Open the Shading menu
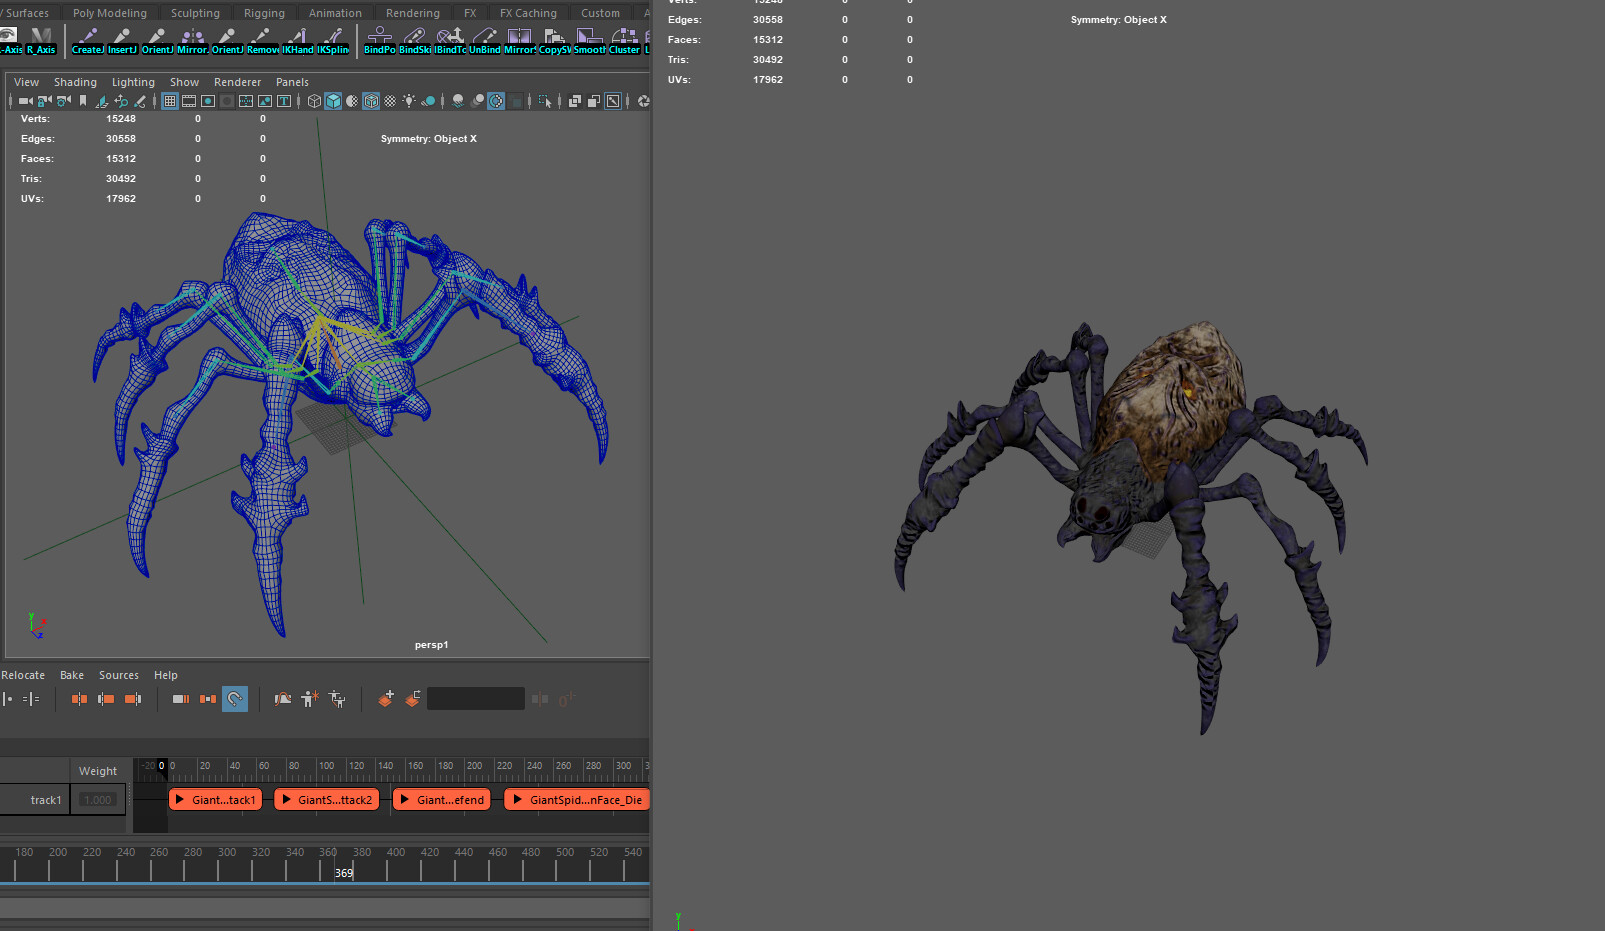Screen dimensions: 1605x931 [75, 82]
